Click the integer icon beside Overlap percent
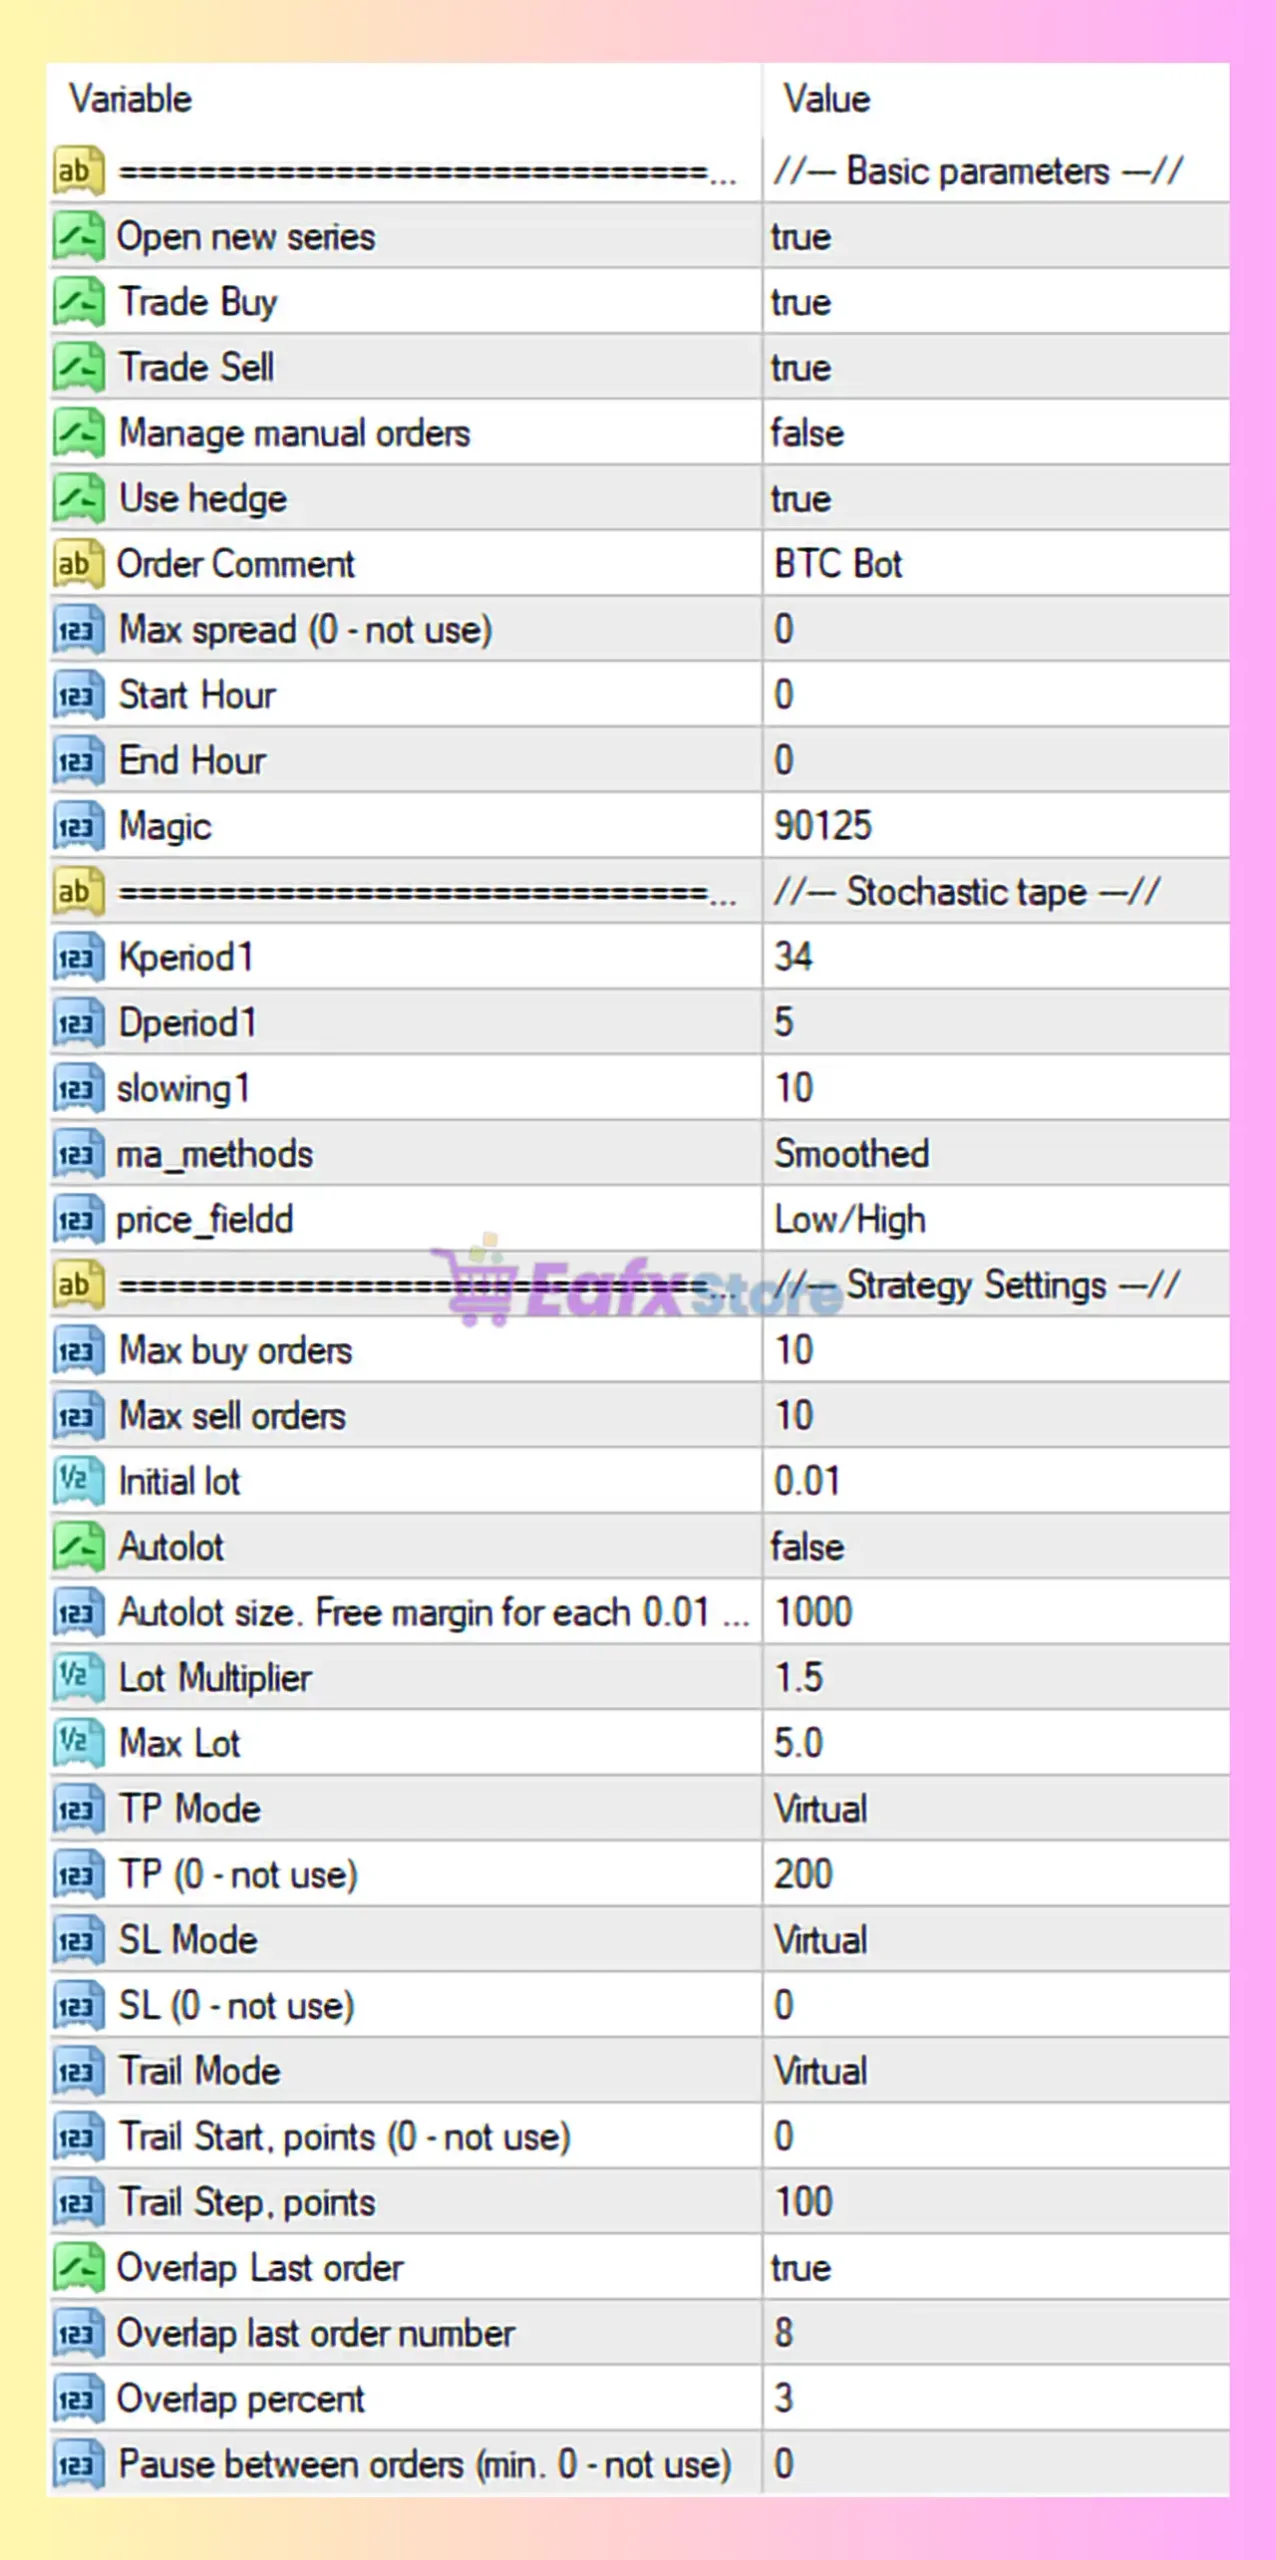Viewport: 1276px width, 2560px height. [x=78, y=2399]
